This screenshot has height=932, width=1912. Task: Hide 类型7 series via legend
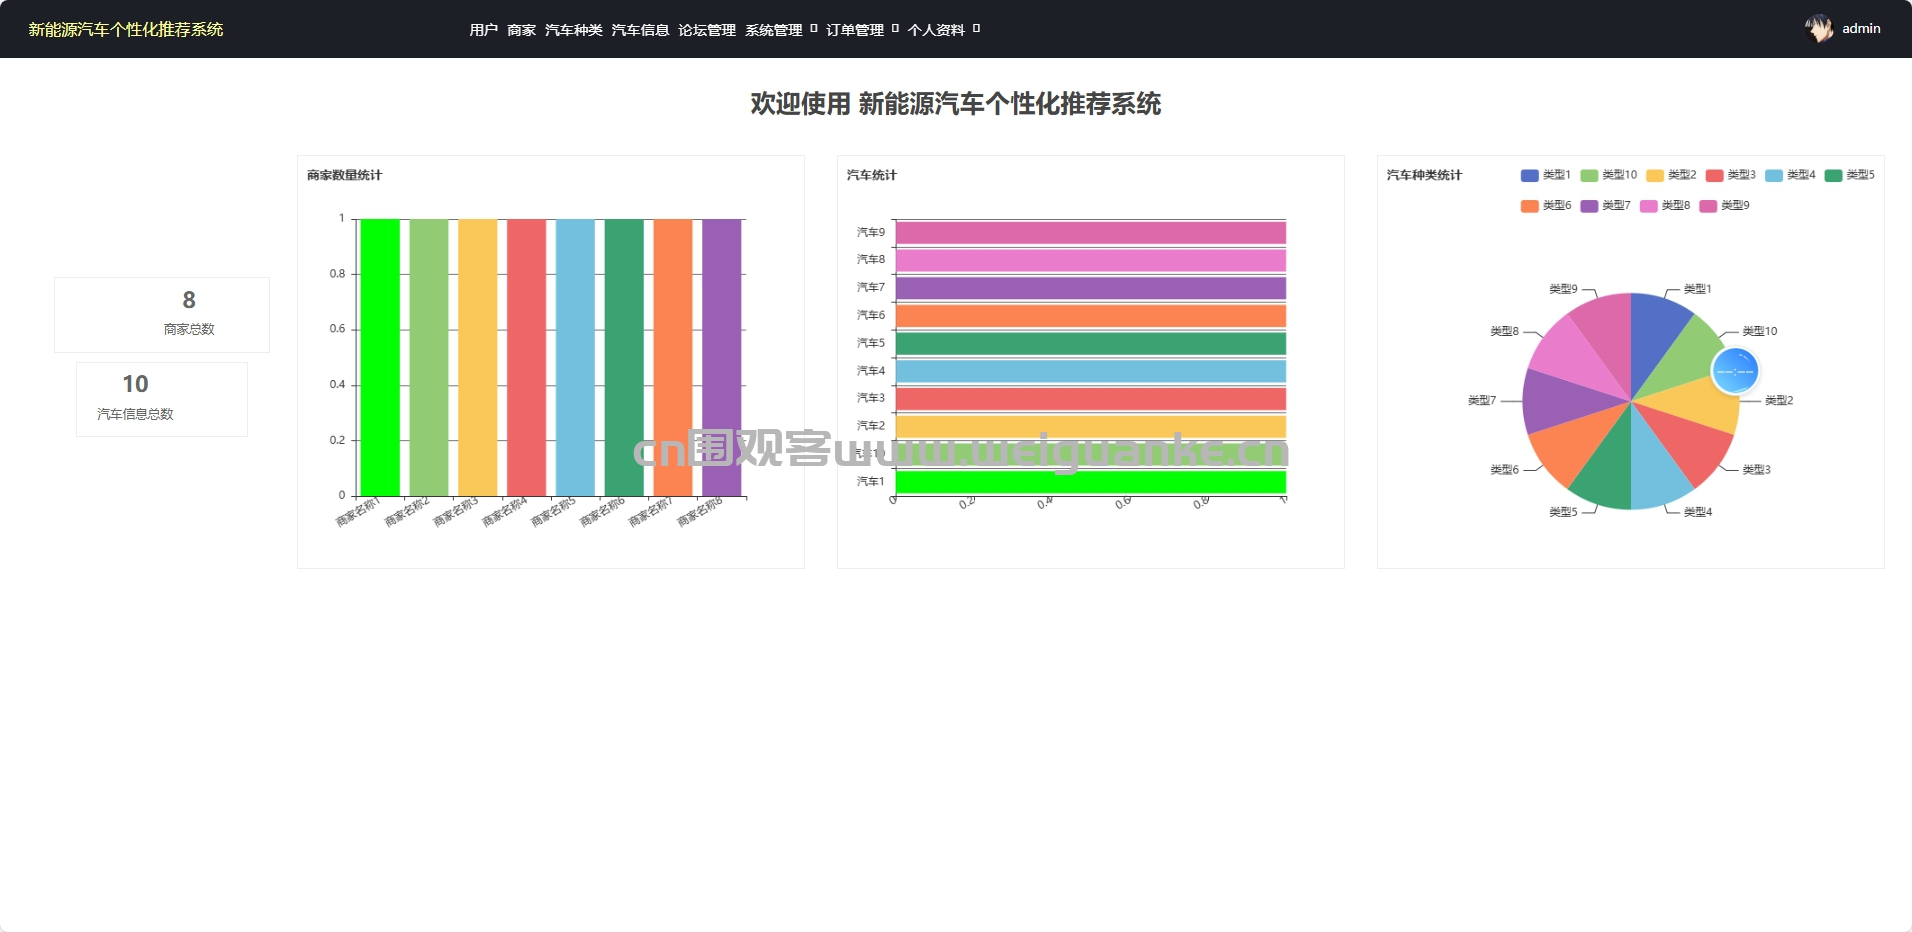coord(1605,206)
